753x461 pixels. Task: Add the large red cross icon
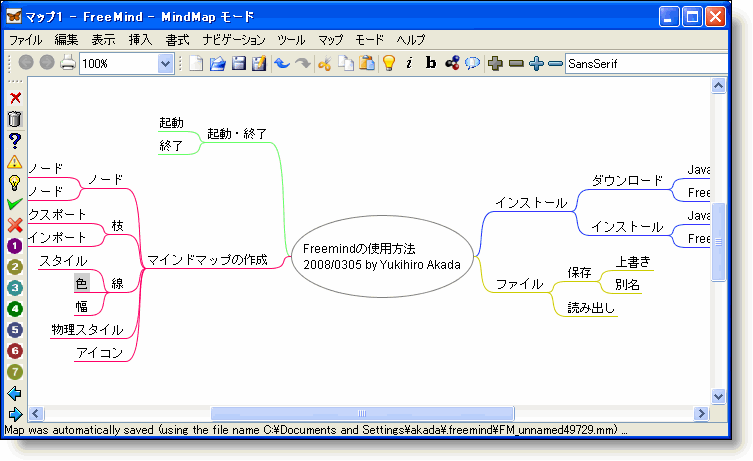[x=15, y=225]
